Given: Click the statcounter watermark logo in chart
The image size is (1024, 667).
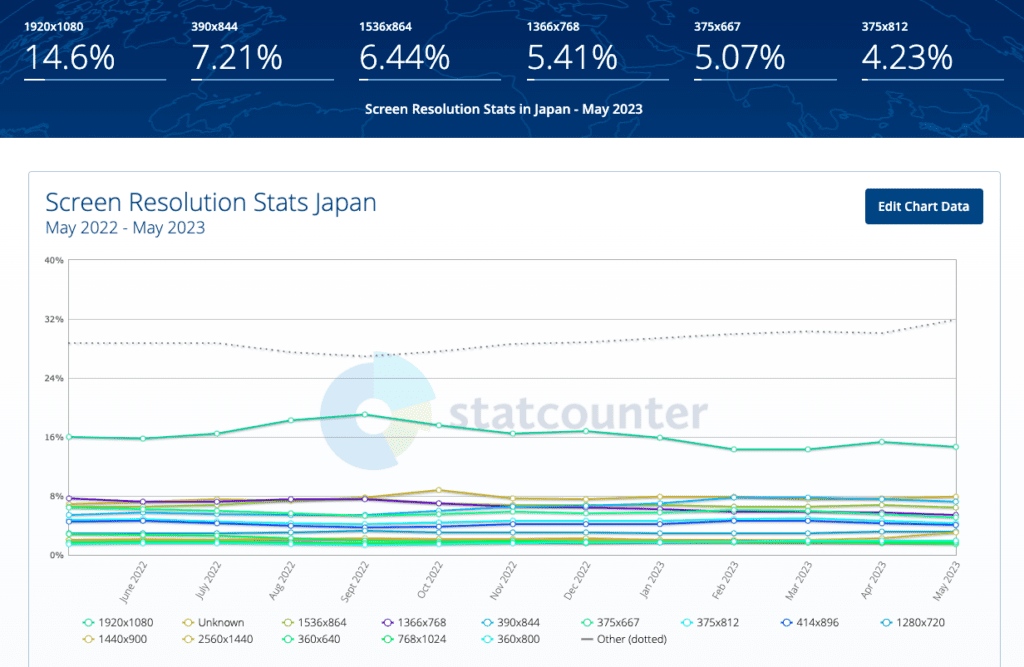Looking at the screenshot, I should click(514, 412).
